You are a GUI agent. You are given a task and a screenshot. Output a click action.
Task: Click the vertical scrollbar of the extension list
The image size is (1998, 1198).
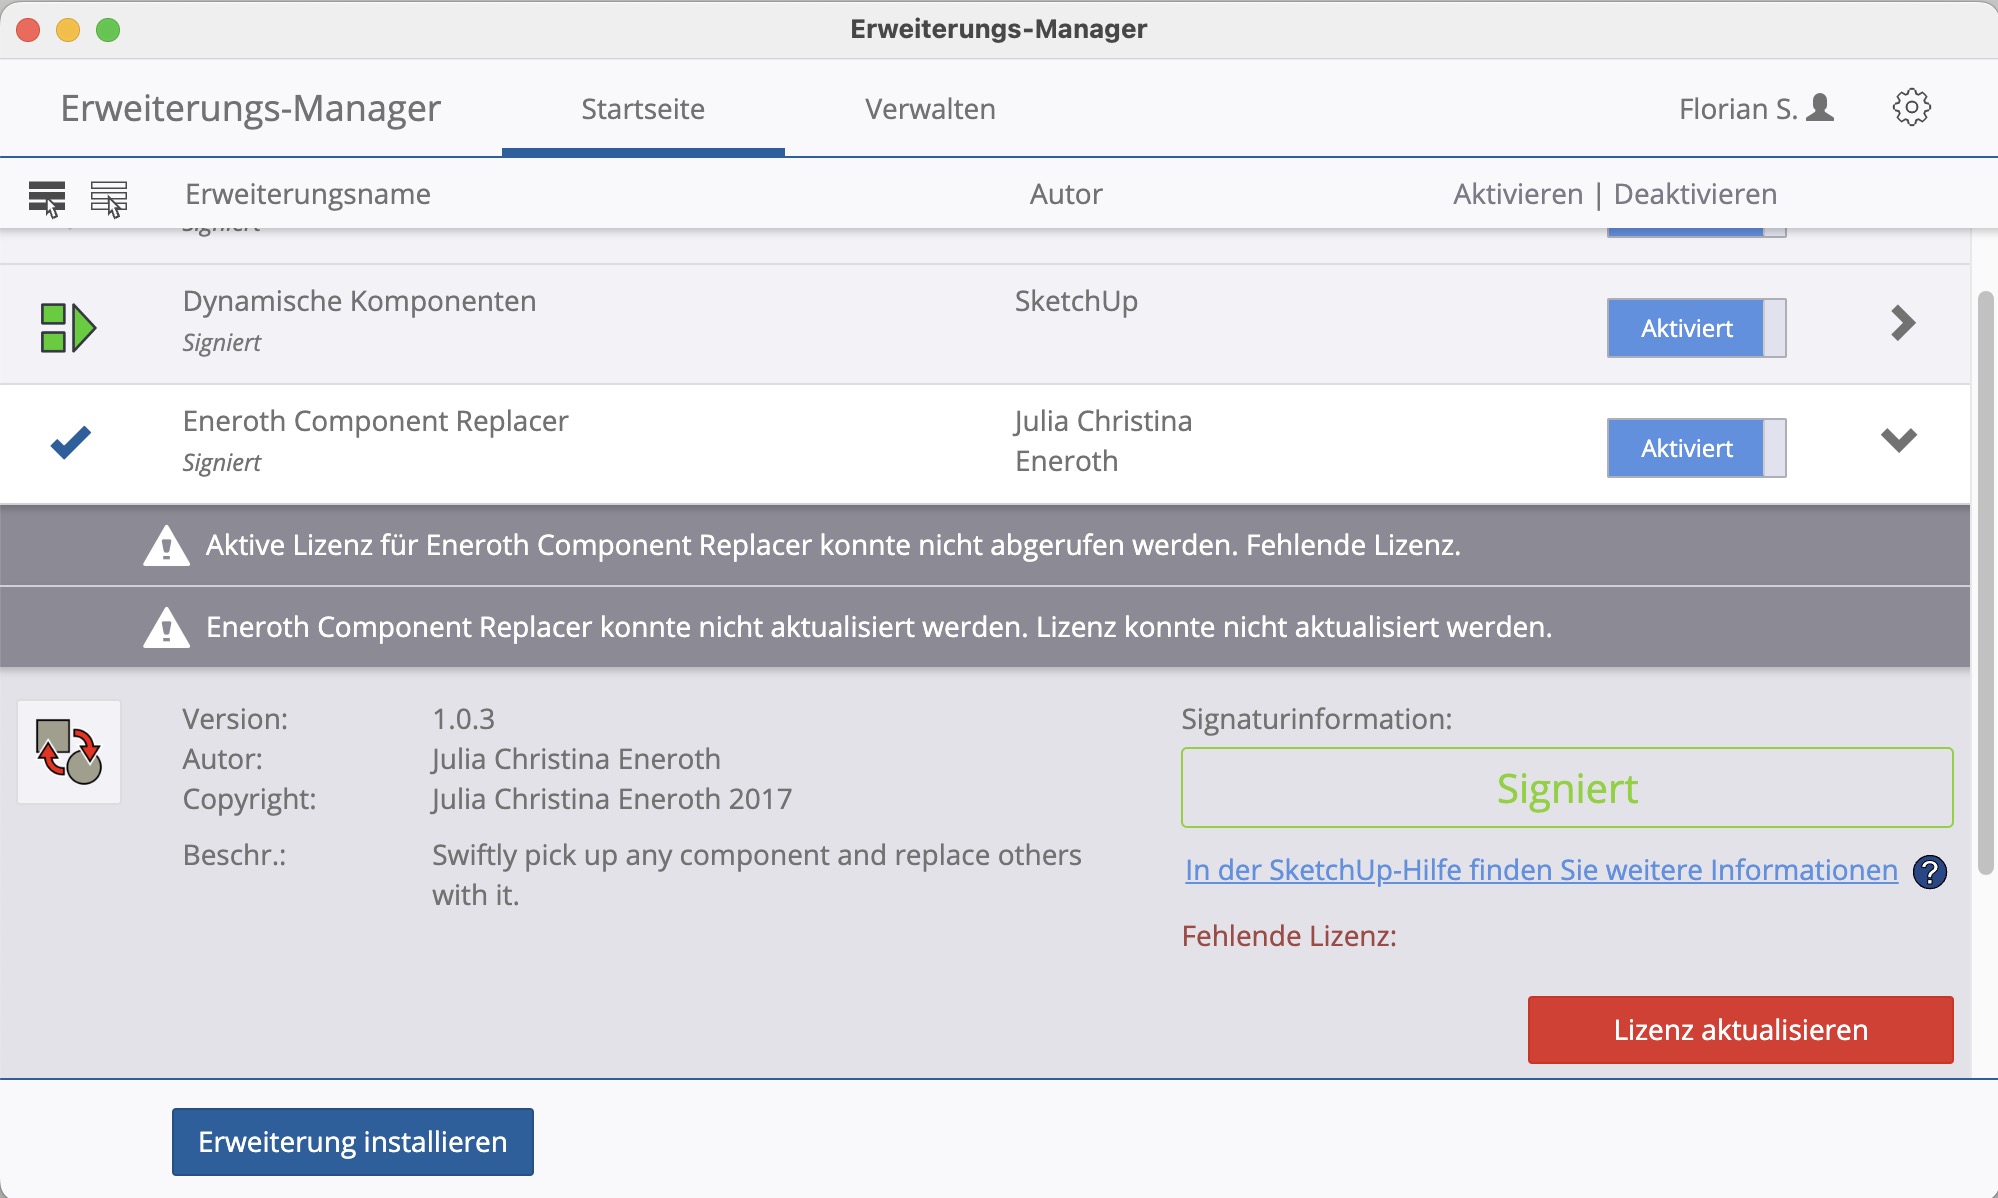1985,580
